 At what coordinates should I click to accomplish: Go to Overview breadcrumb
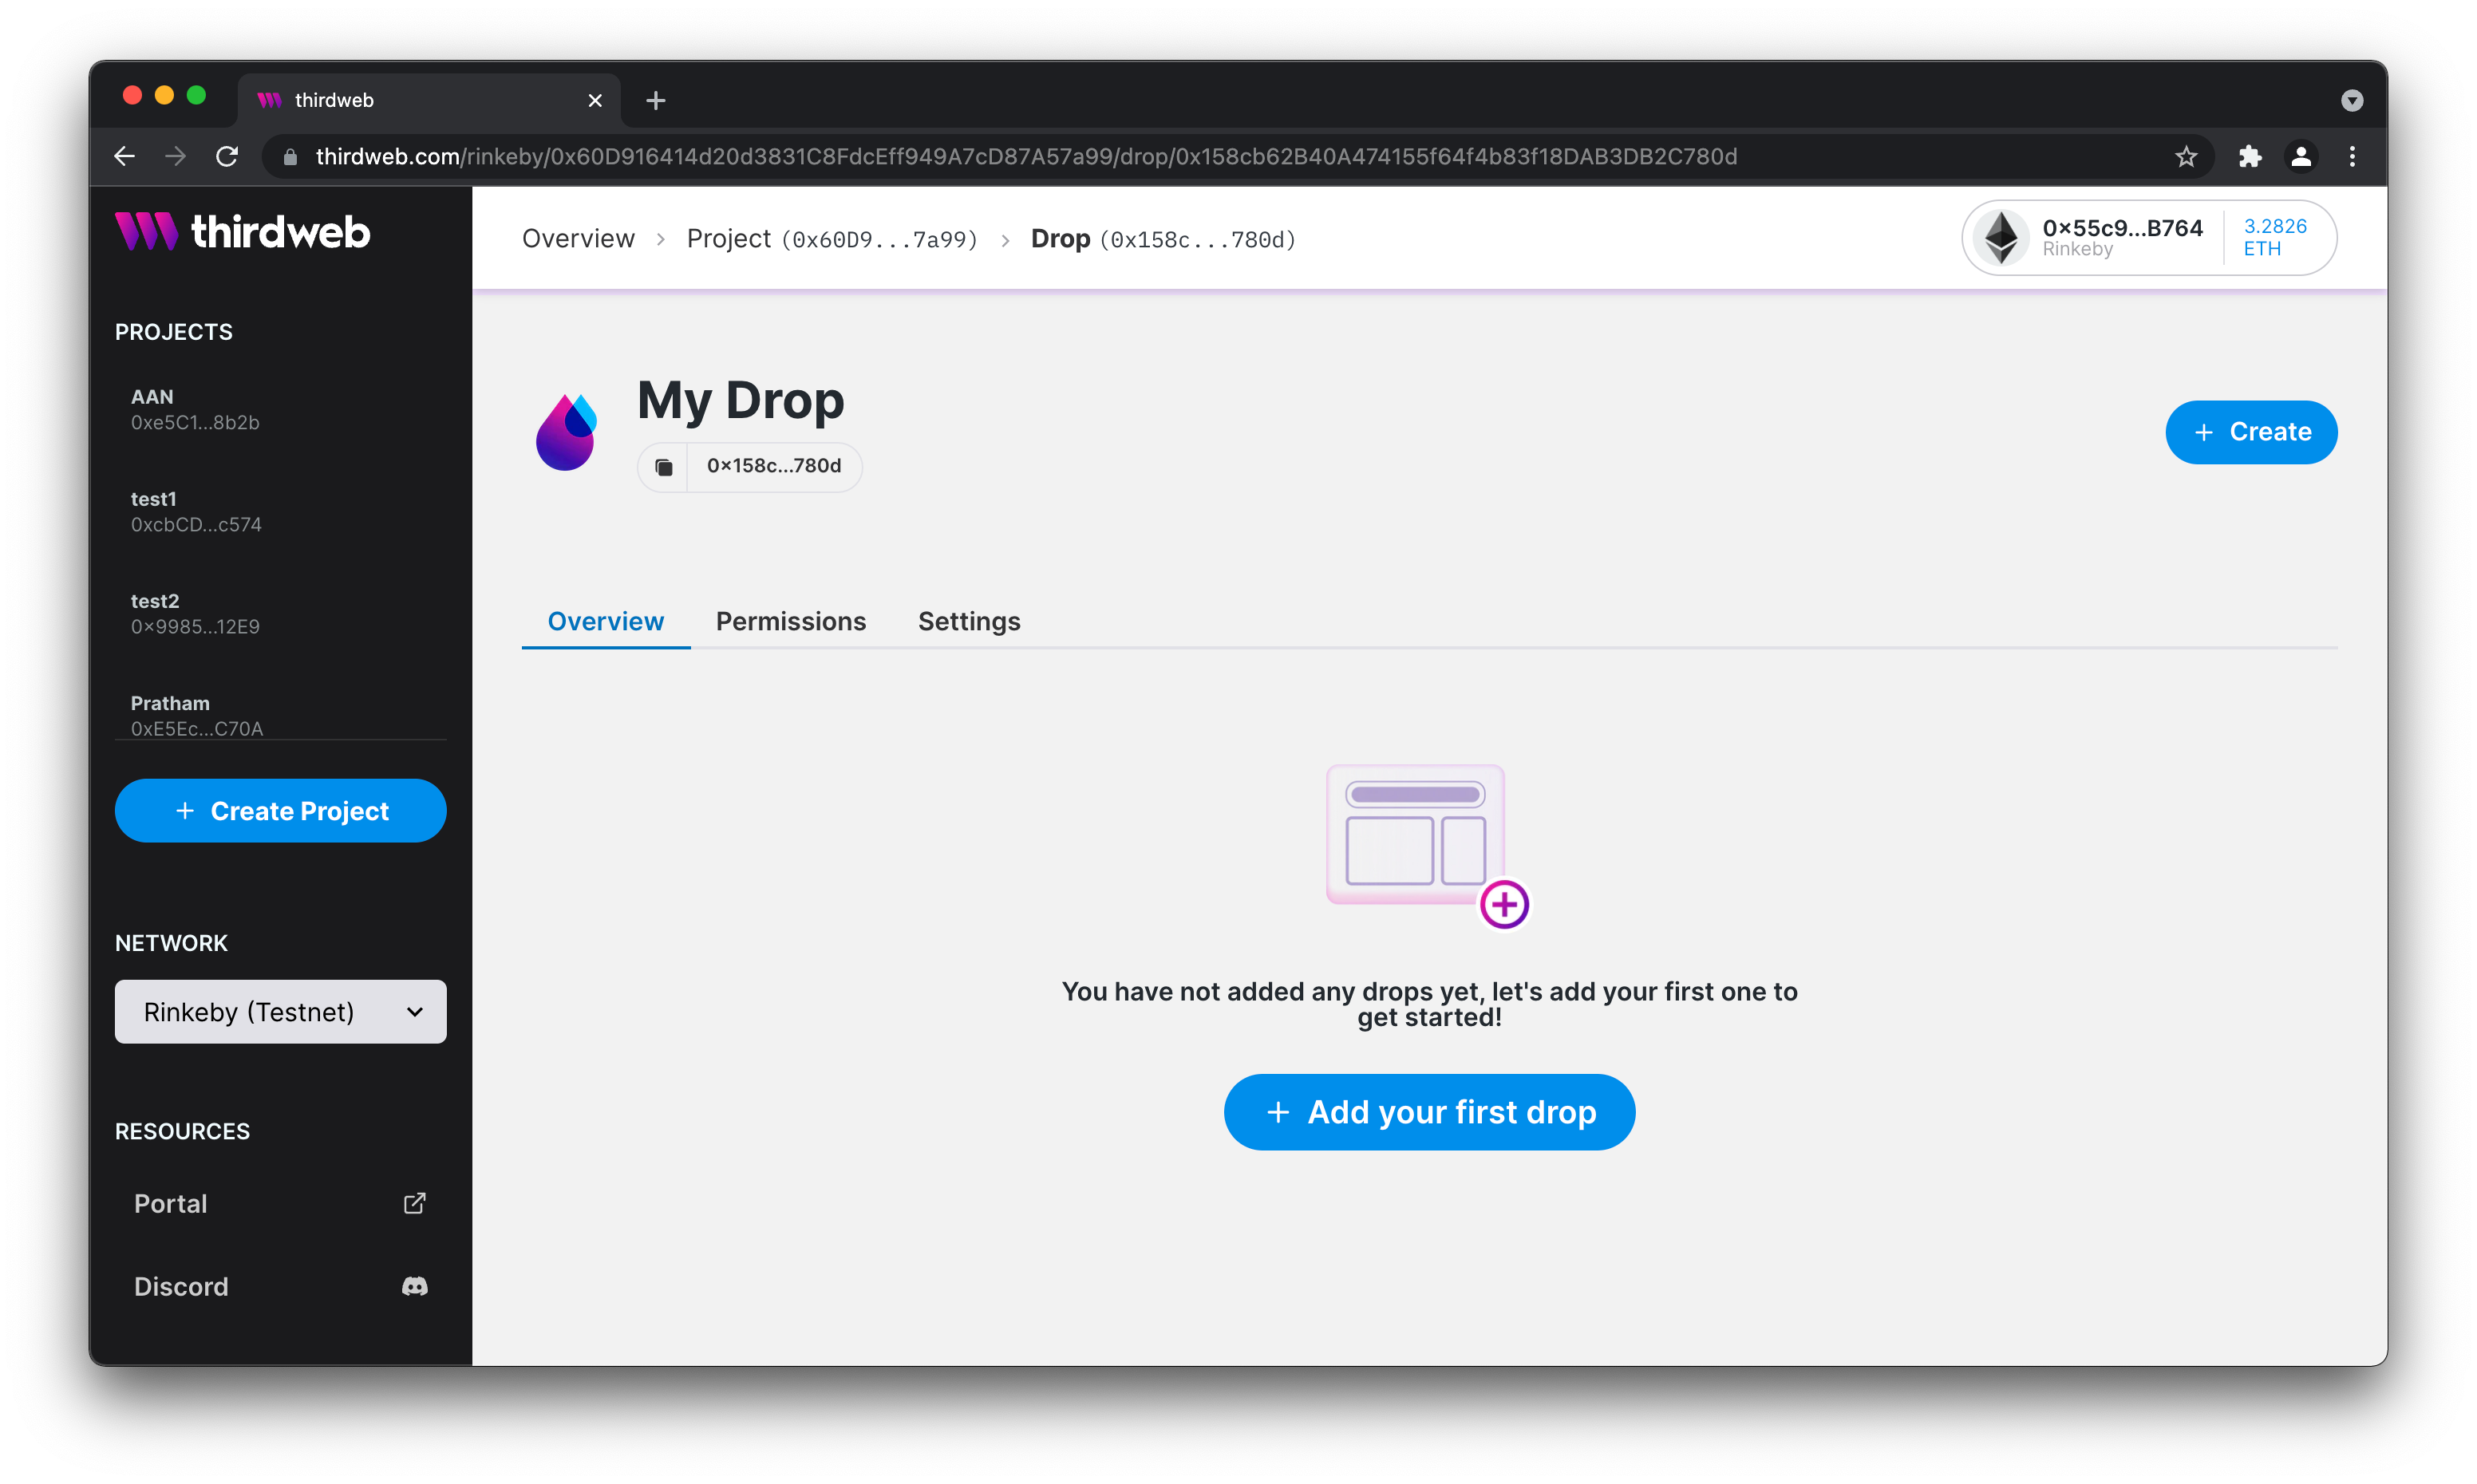point(578,239)
